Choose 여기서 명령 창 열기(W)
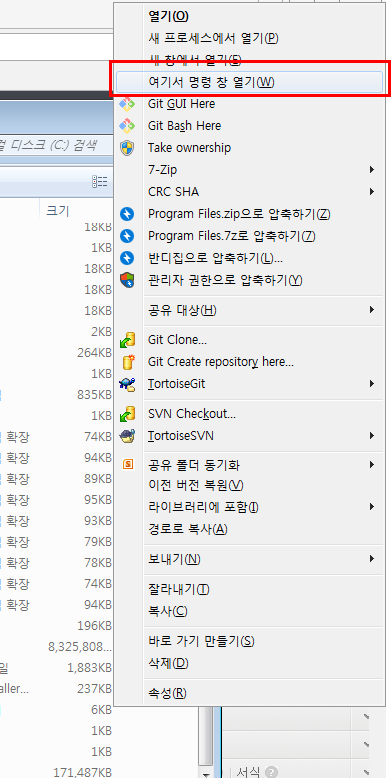Image resolution: width=391 pixels, height=778 pixels. [x=250, y=82]
